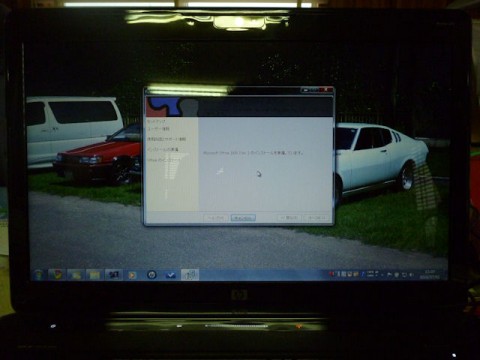The width and height of the screenshot is (480, 360).
Task: Click the highlighted キャンセル (Cancel) button
Action: point(243,218)
